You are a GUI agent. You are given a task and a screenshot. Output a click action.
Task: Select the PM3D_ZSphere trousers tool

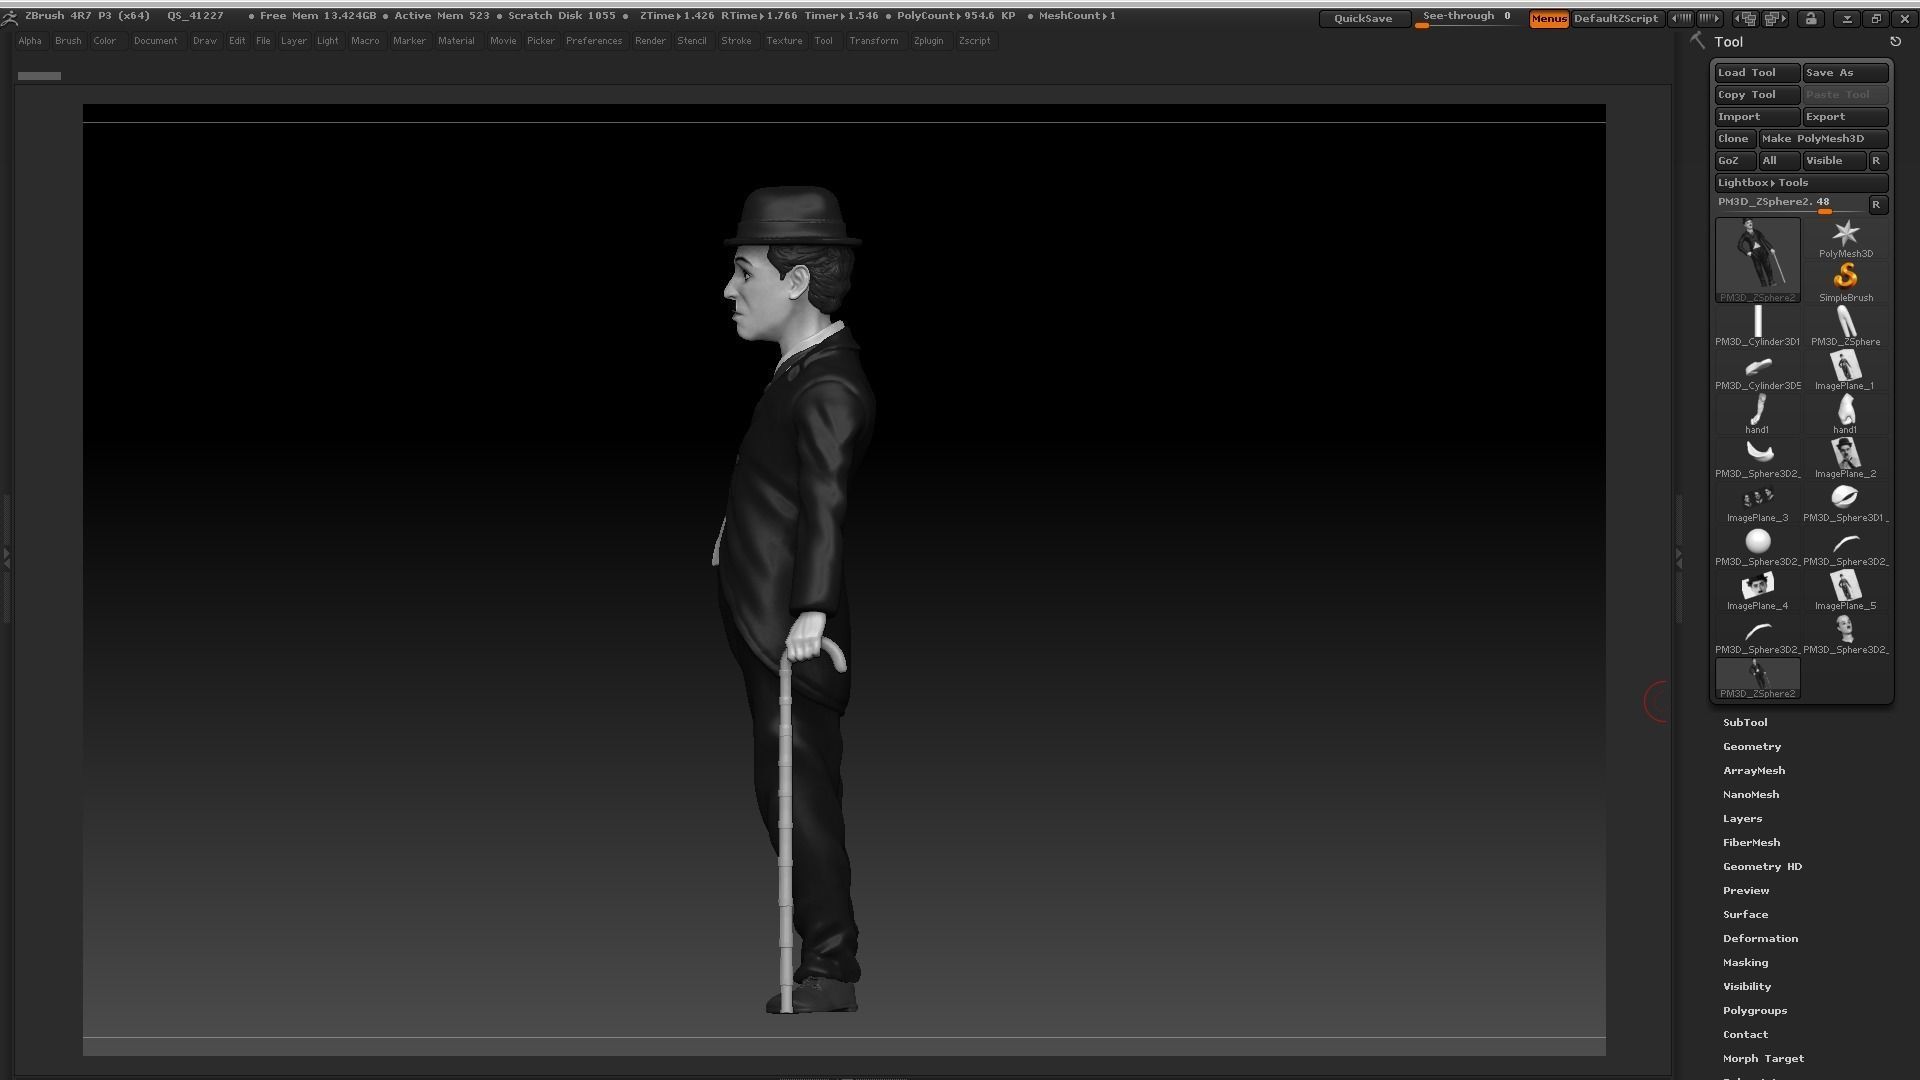1845,327
